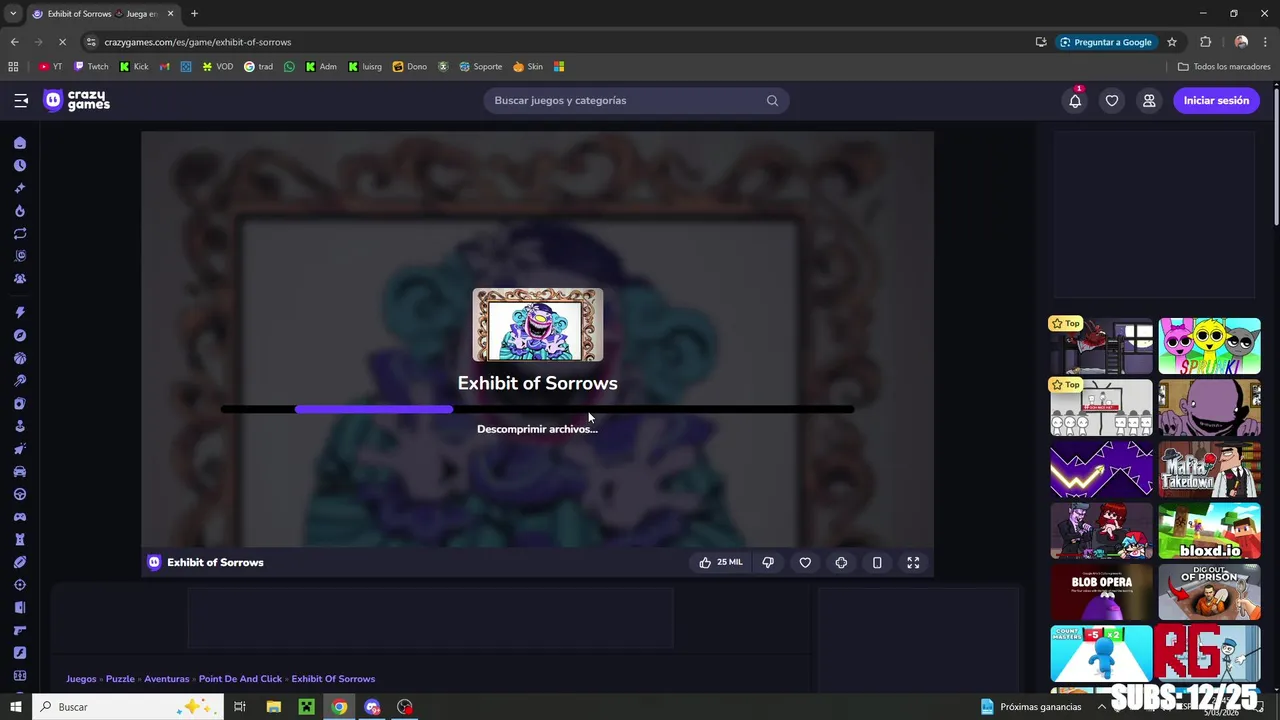Image resolution: width=1280 pixels, height=720 pixels.
Task: Open the Count Masters game thumbnail
Action: click(x=1101, y=653)
